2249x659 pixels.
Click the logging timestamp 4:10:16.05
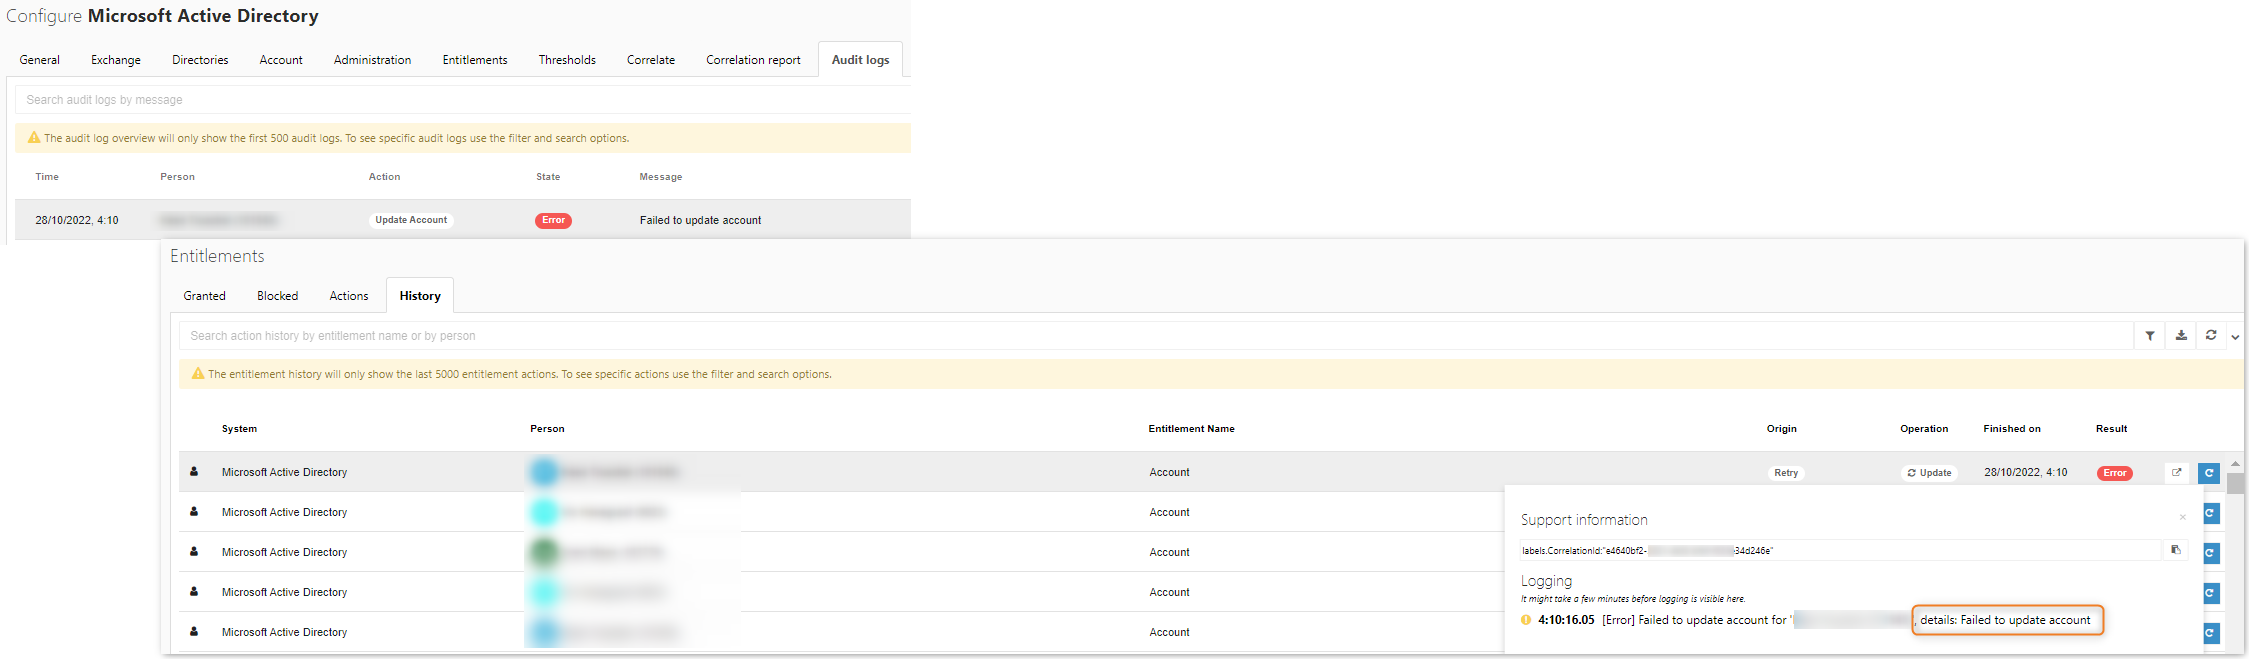(1566, 620)
